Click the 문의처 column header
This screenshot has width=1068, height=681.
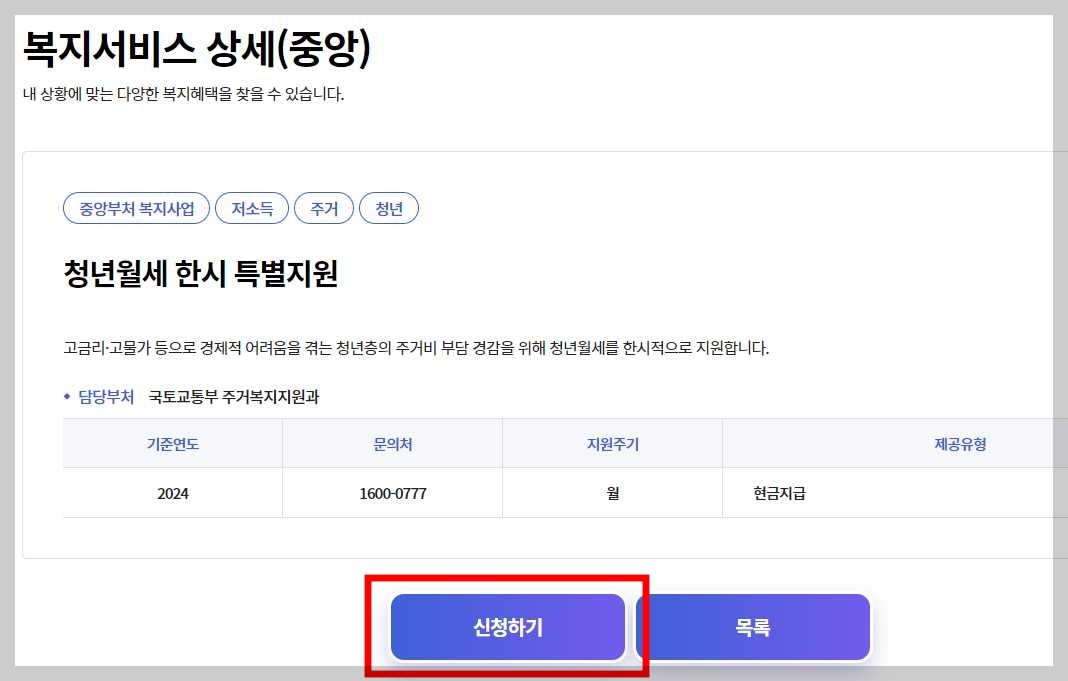click(x=392, y=442)
